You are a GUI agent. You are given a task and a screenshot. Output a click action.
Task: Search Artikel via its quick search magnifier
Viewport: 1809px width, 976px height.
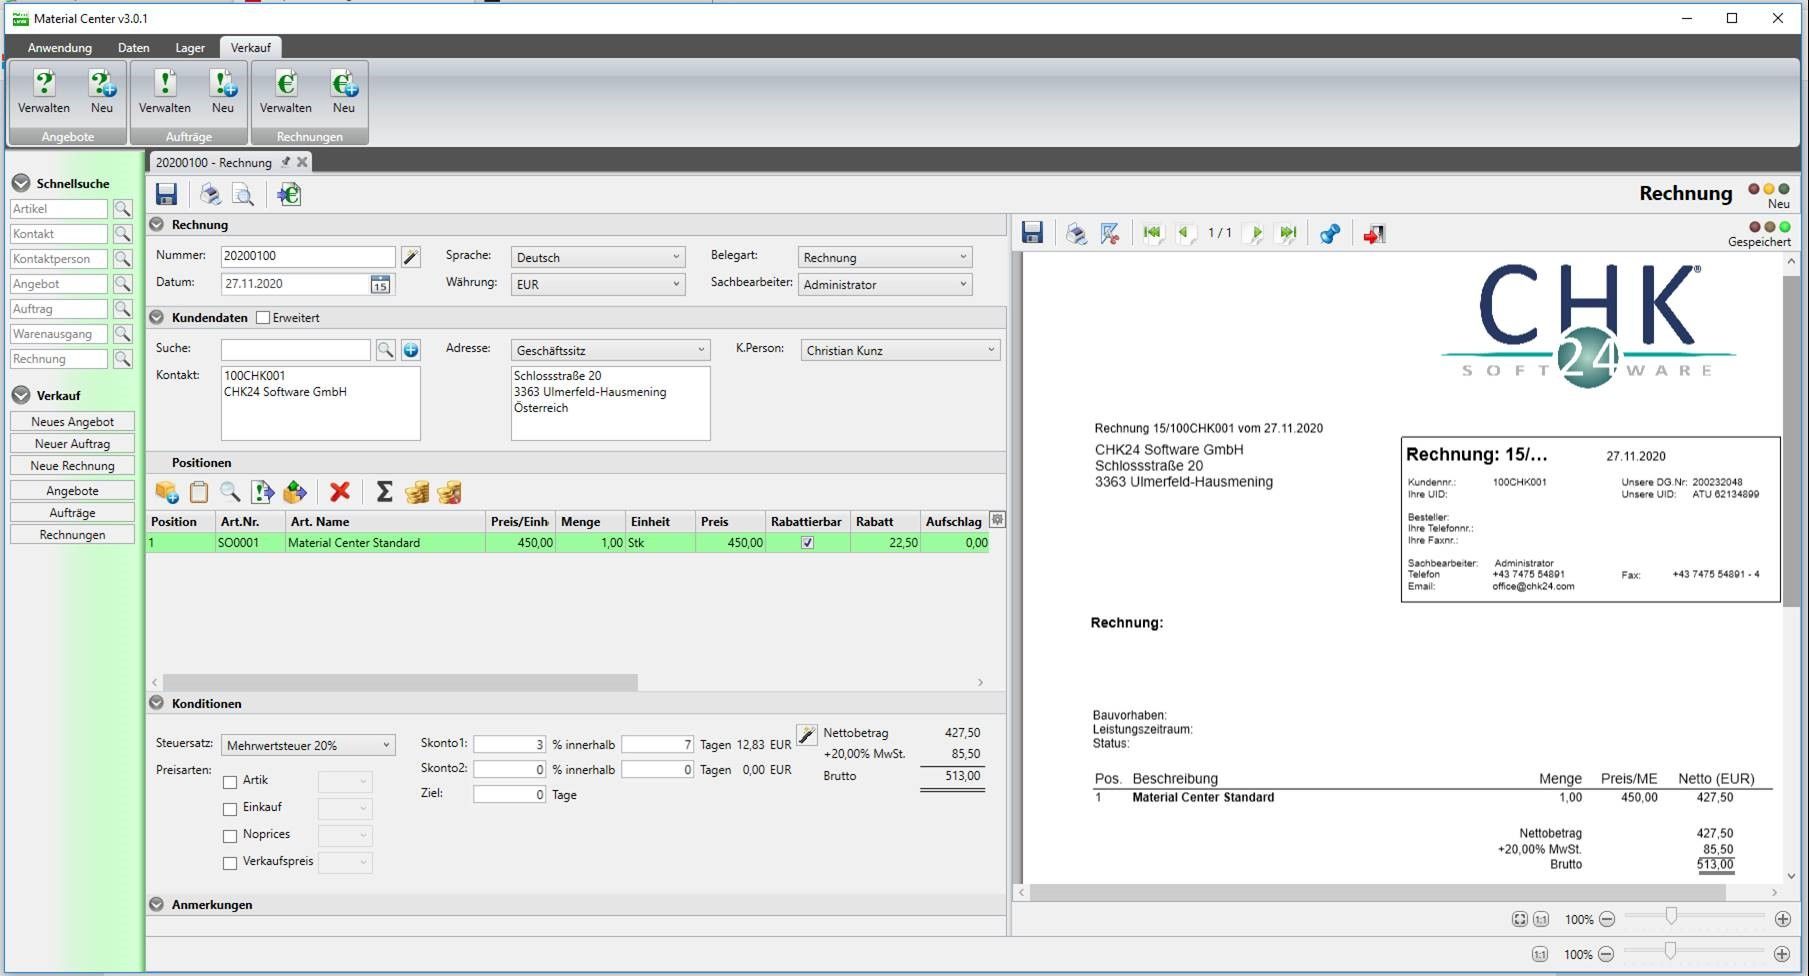point(122,209)
